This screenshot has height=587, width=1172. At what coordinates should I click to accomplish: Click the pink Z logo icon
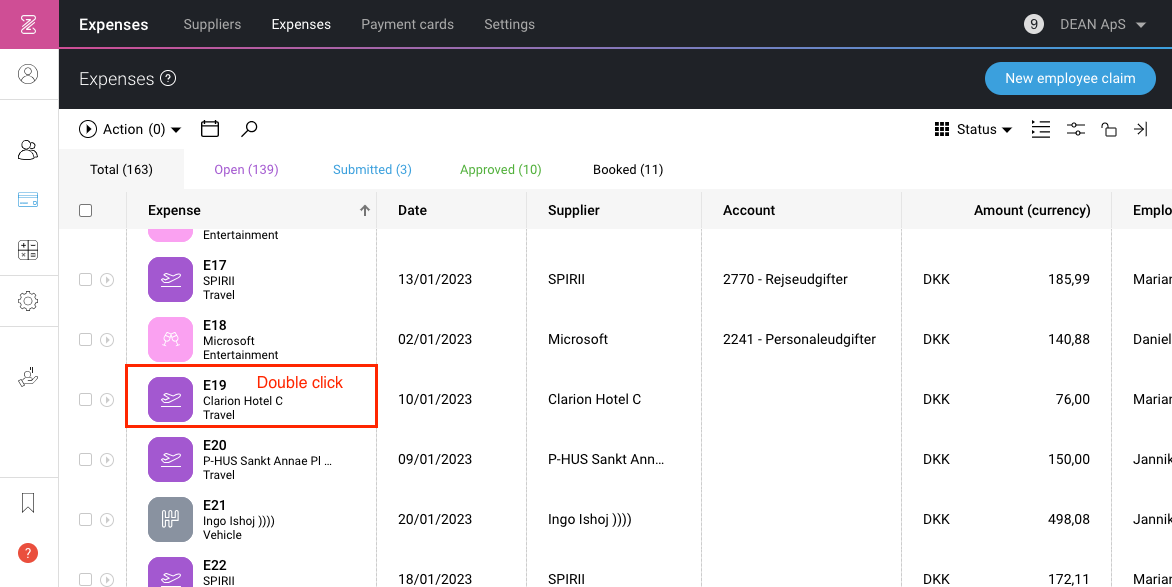coord(29,25)
